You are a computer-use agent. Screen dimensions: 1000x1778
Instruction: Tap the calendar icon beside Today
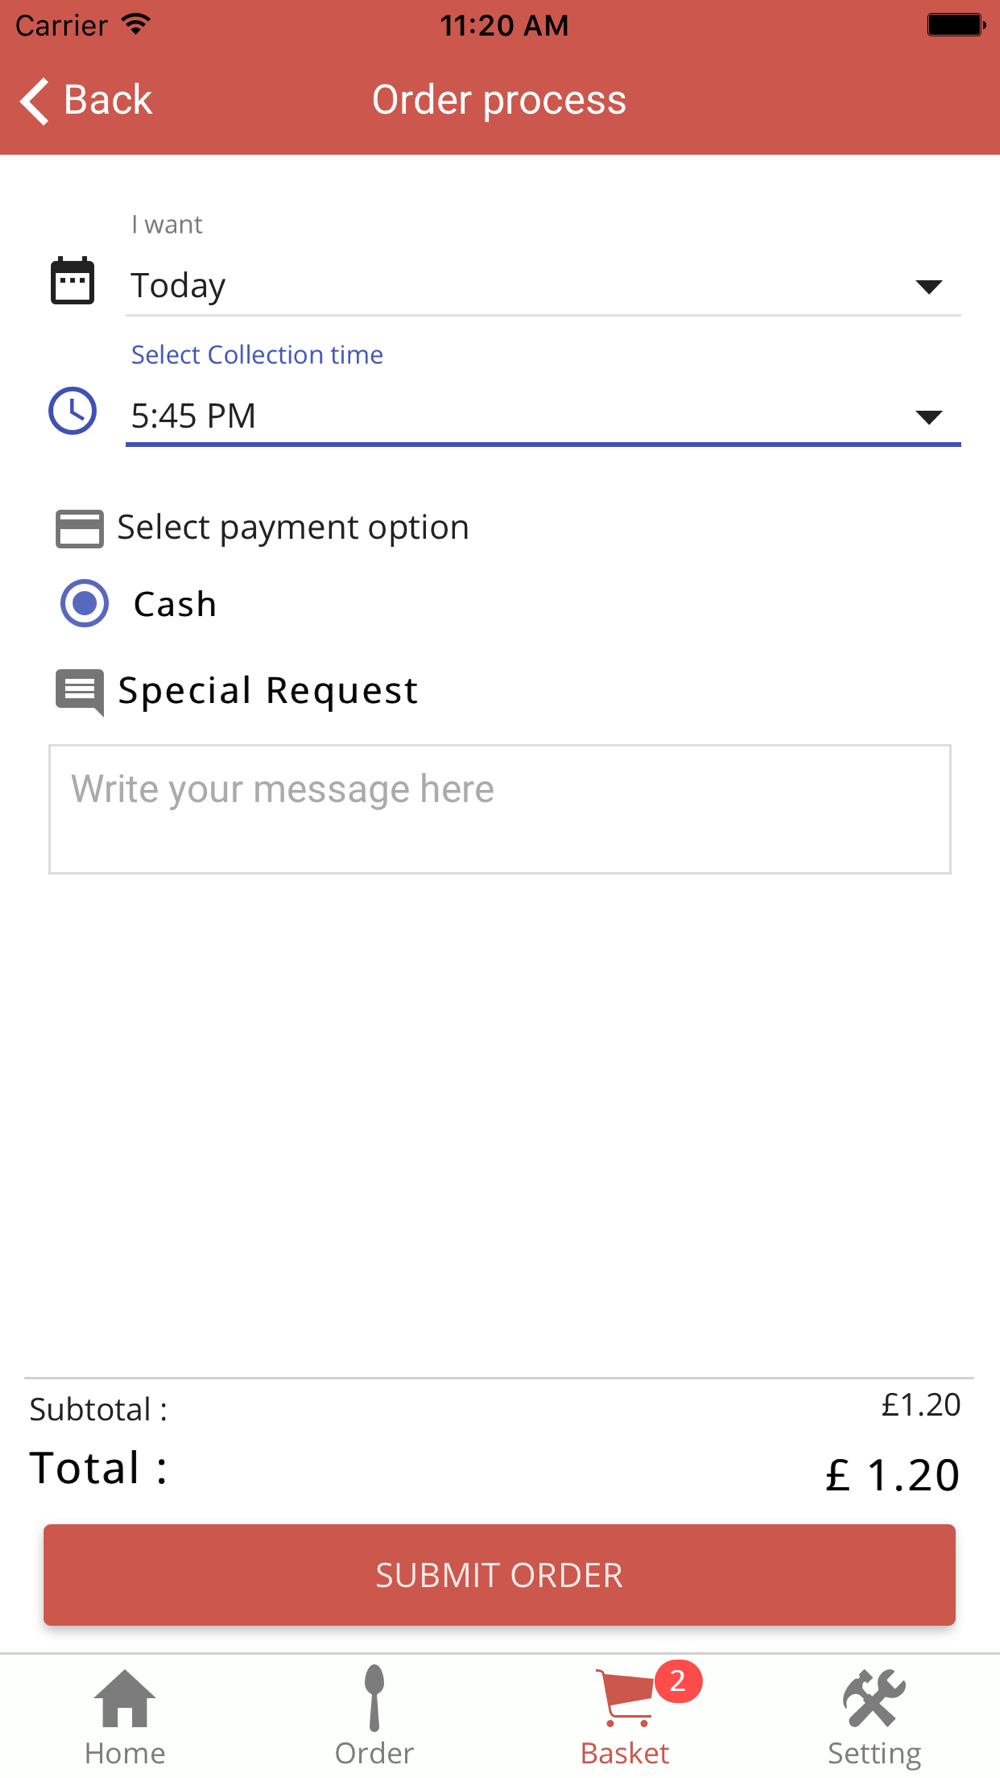72,281
